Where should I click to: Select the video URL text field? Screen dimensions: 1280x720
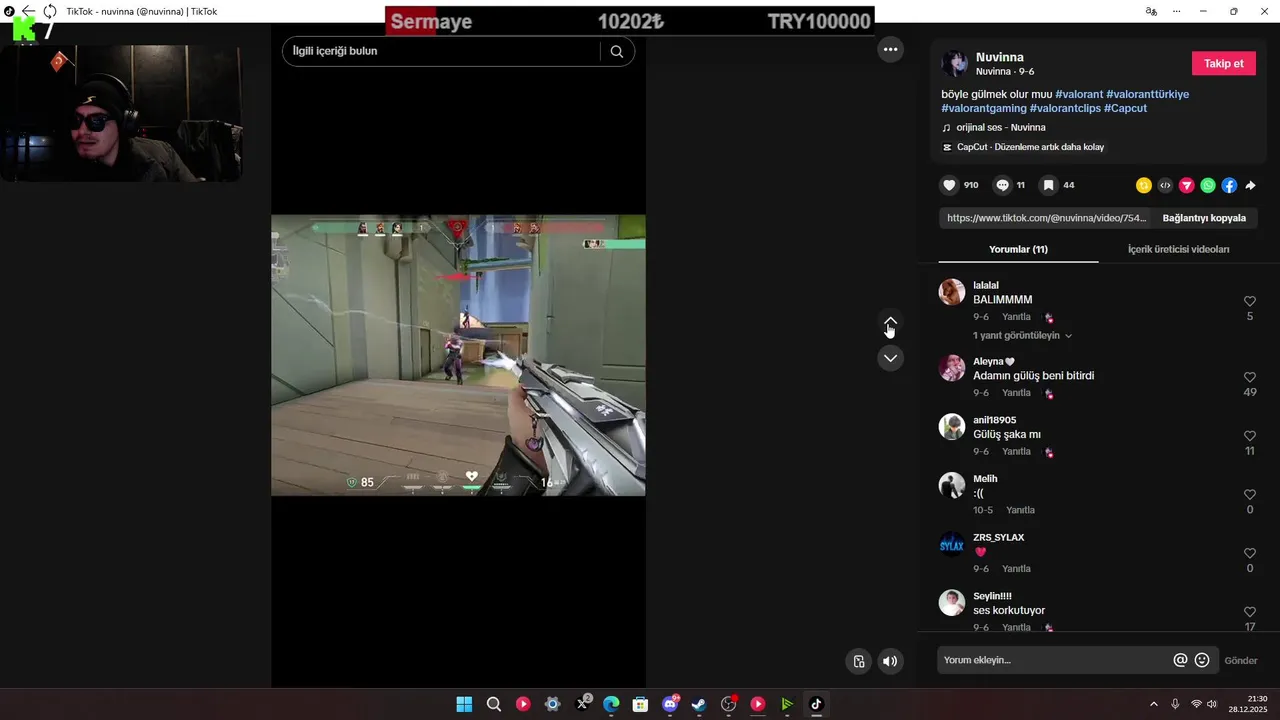tap(1045, 218)
